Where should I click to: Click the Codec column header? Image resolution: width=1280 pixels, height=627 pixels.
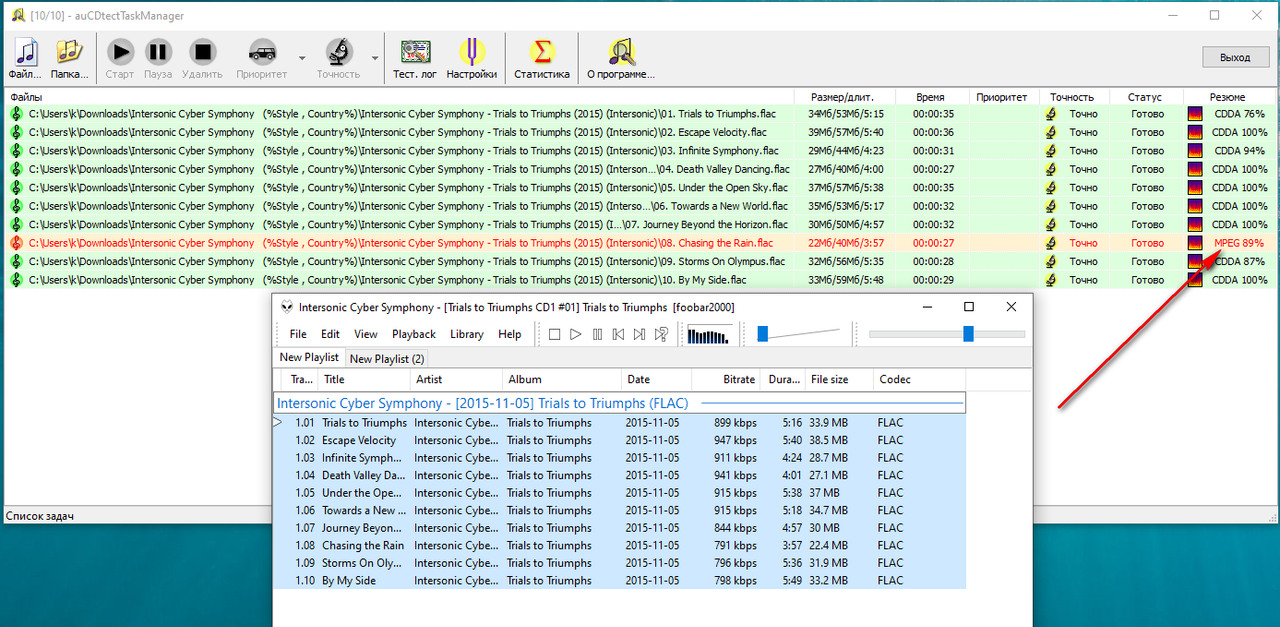(x=918, y=379)
